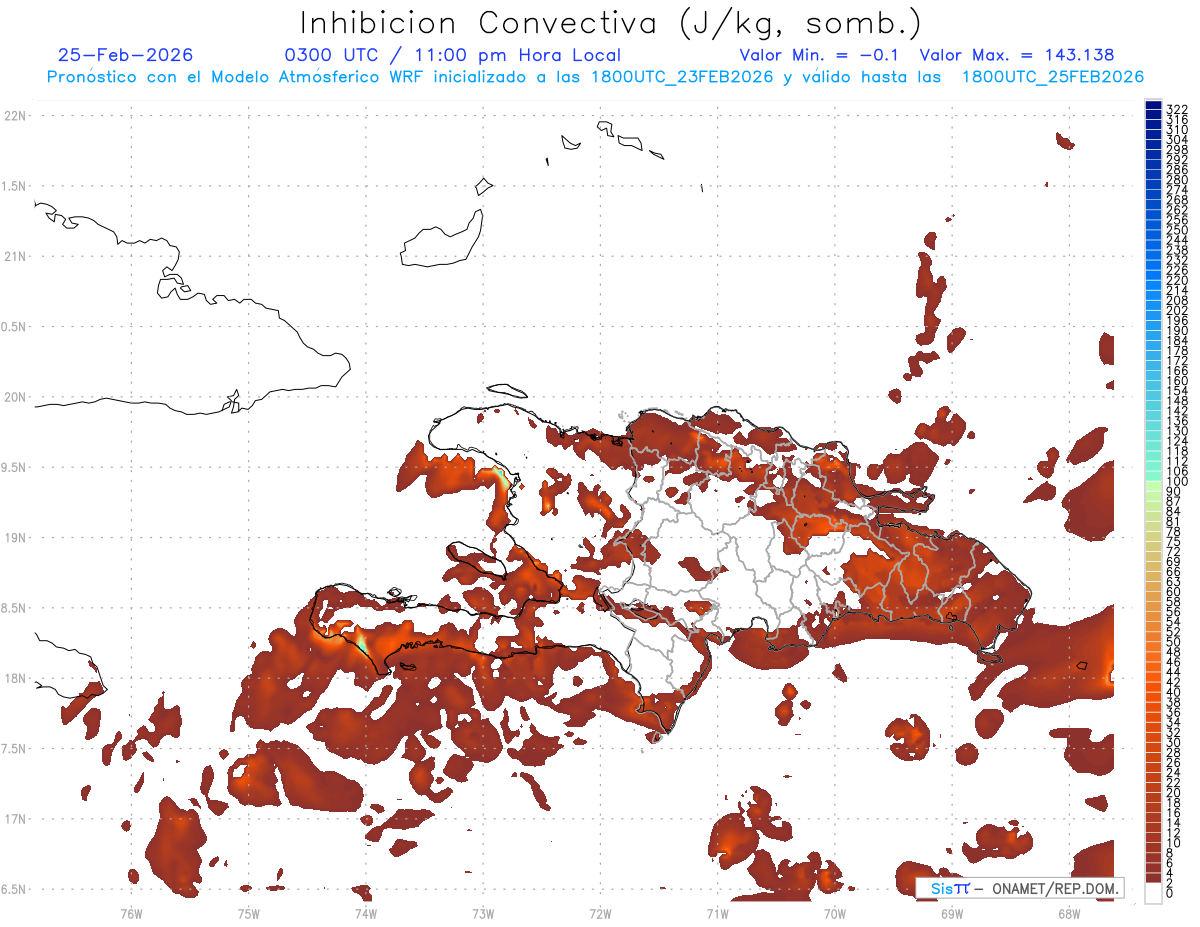
Task: Click the "154" colorbar value
Action: point(1176,391)
